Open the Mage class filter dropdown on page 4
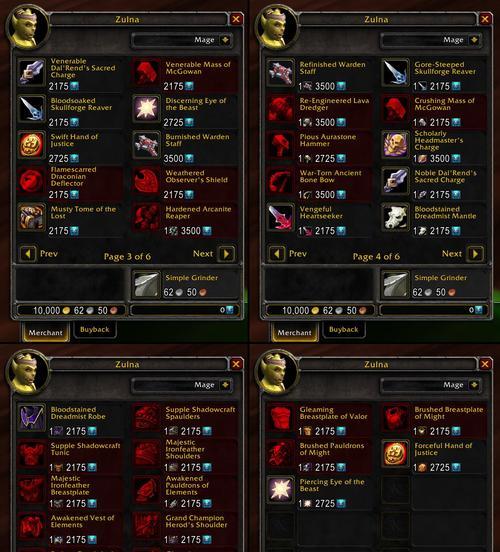The height and width of the screenshot is (552, 500). 474,40
